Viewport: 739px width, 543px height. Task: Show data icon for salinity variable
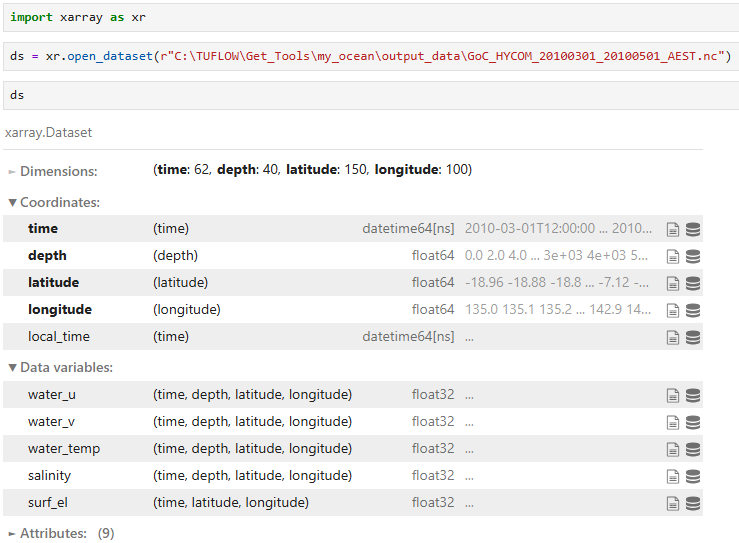(693, 476)
